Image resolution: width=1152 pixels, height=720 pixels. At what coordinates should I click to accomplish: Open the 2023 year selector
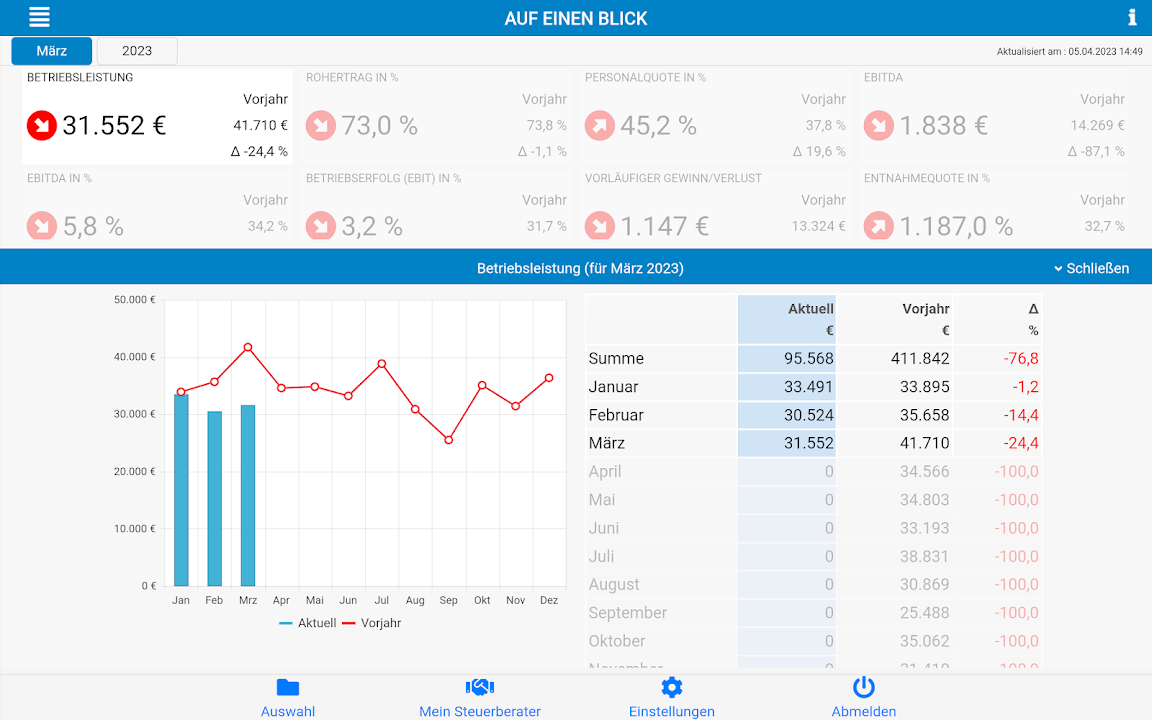point(137,51)
